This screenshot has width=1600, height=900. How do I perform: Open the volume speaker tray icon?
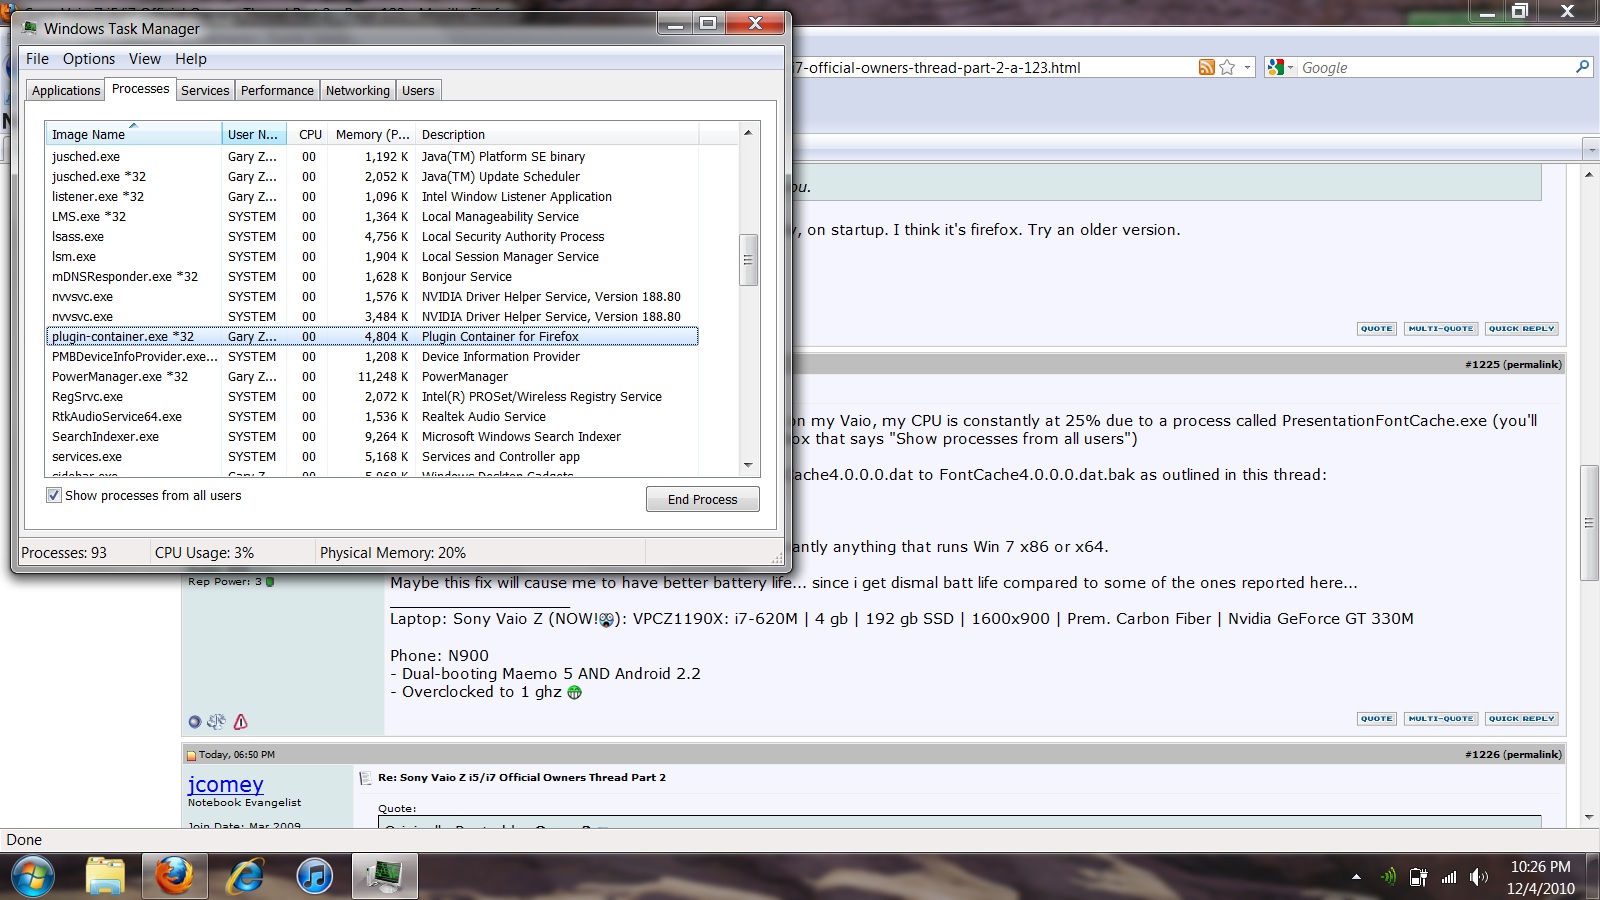coord(1478,877)
